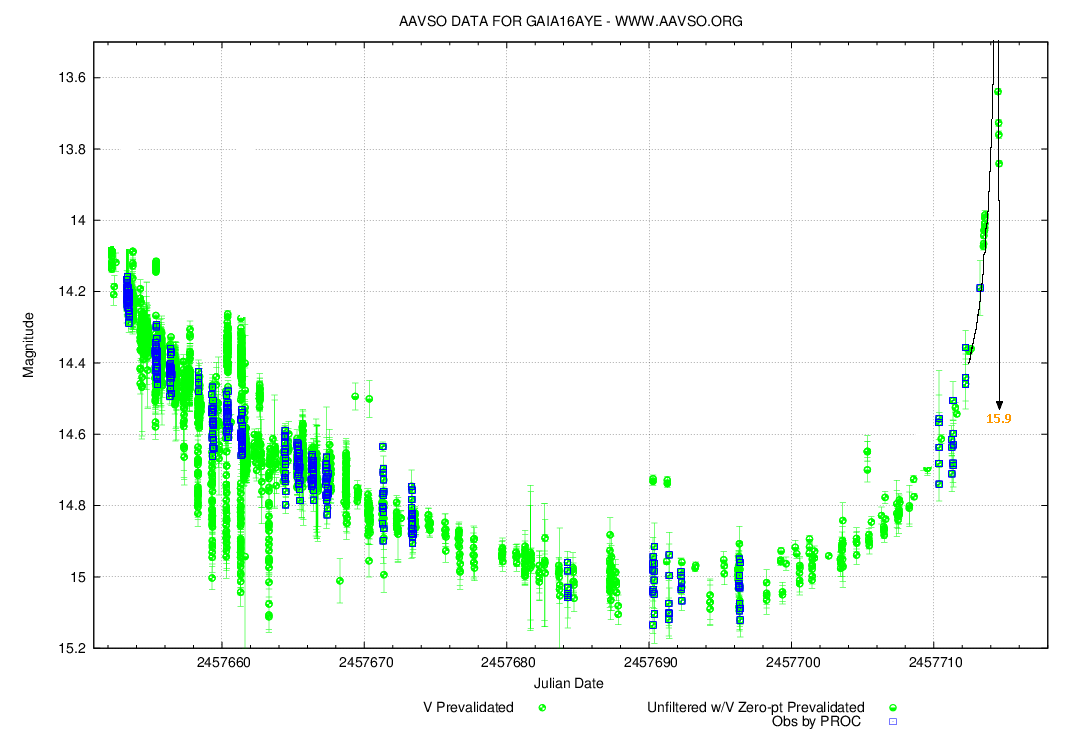Screen dimensions: 1068x735
Task: Click the 2457660 x-axis tick label
Action: (x=222, y=662)
